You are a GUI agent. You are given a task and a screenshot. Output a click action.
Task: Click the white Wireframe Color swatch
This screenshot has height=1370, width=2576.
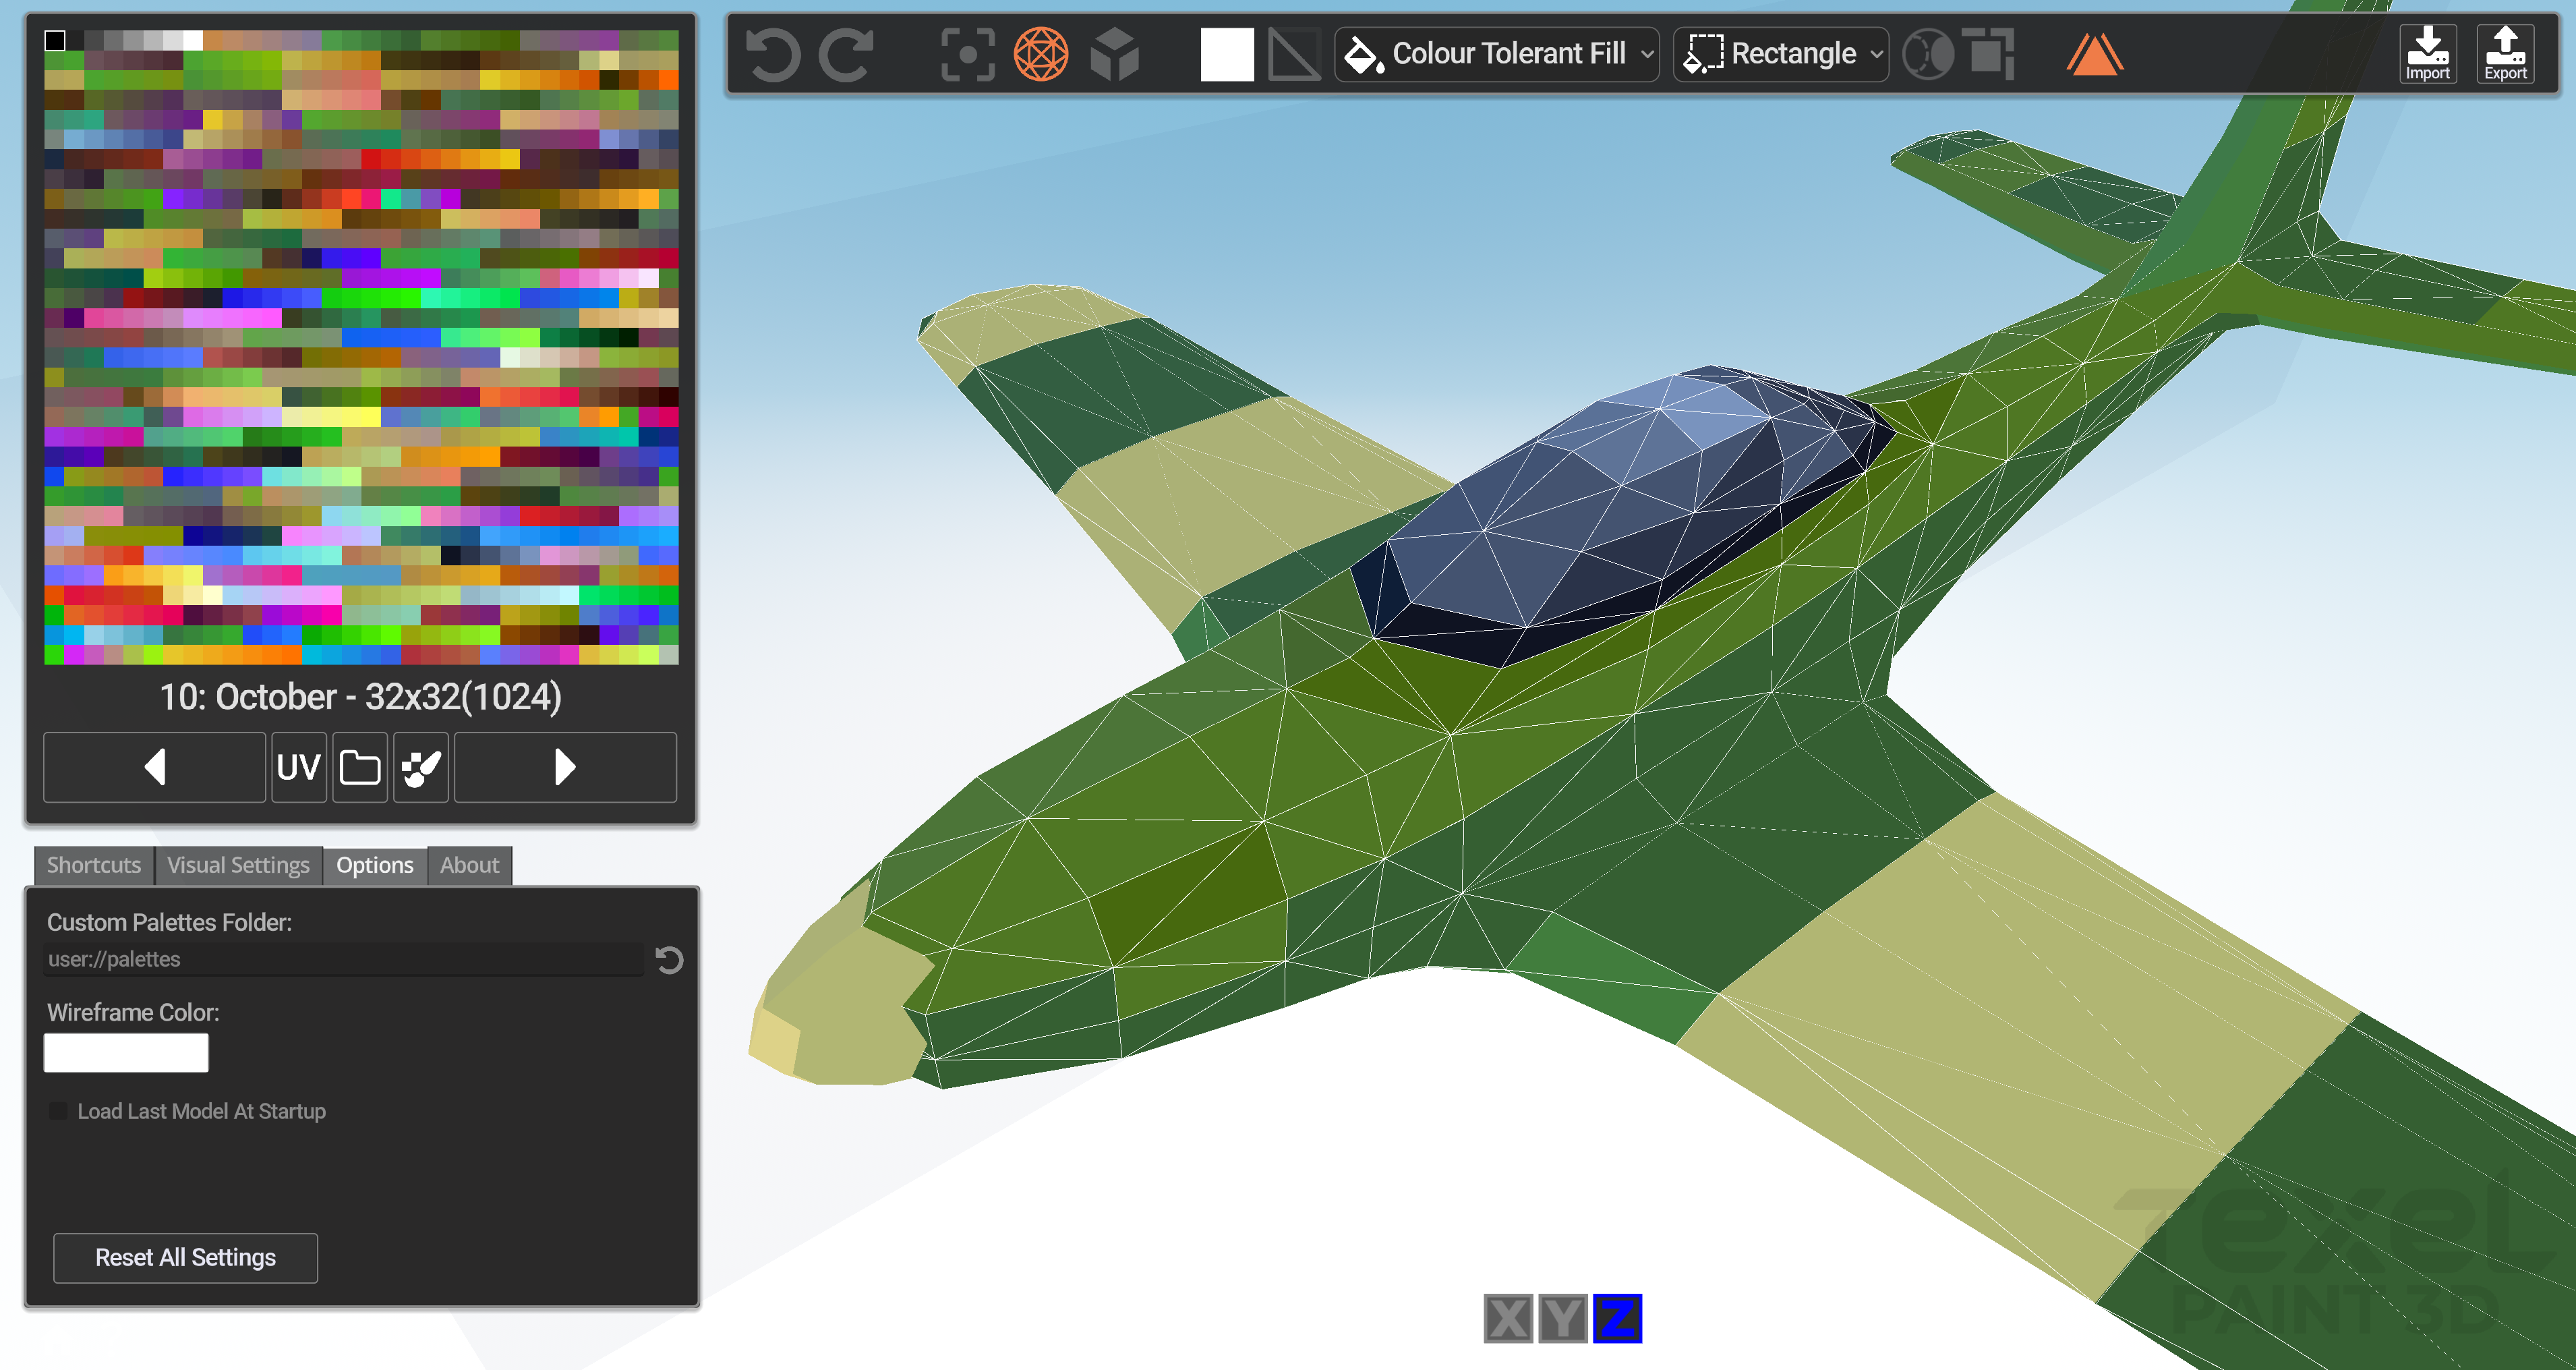point(126,1053)
